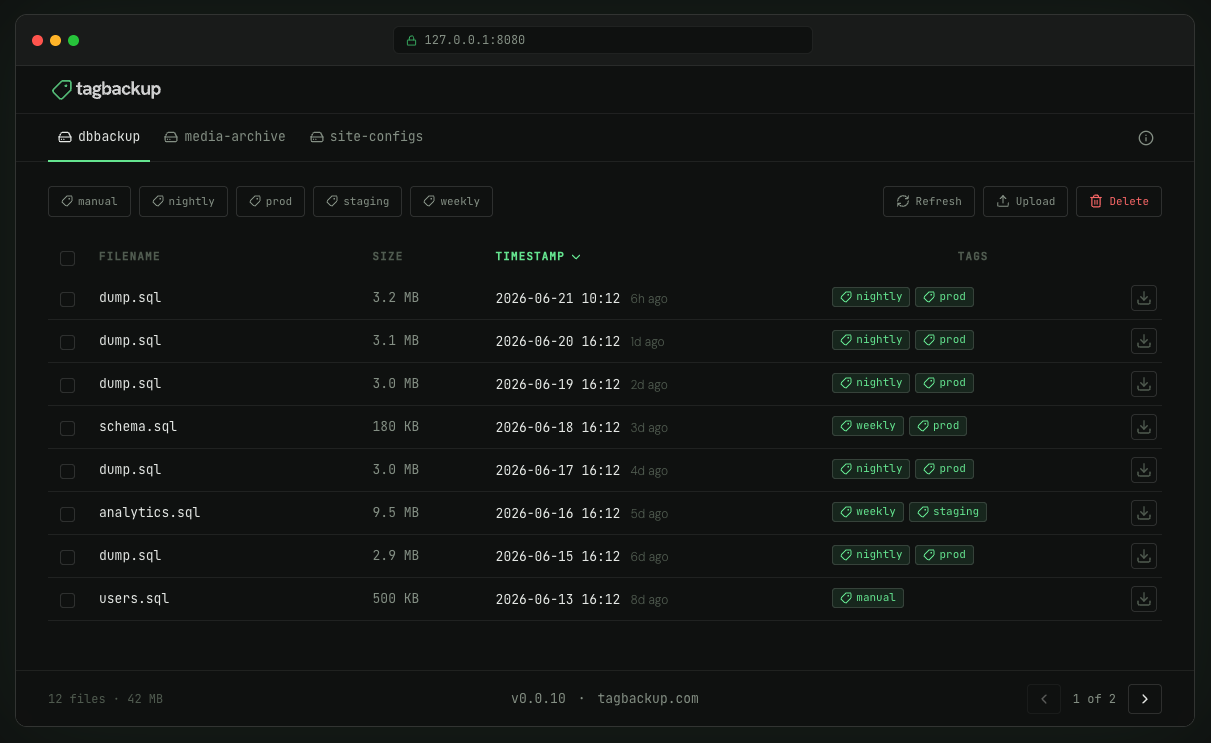Click the red Delete button
Image resolution: width=1211 pixels, height=743 pixels.
(x=1119, y=201)
